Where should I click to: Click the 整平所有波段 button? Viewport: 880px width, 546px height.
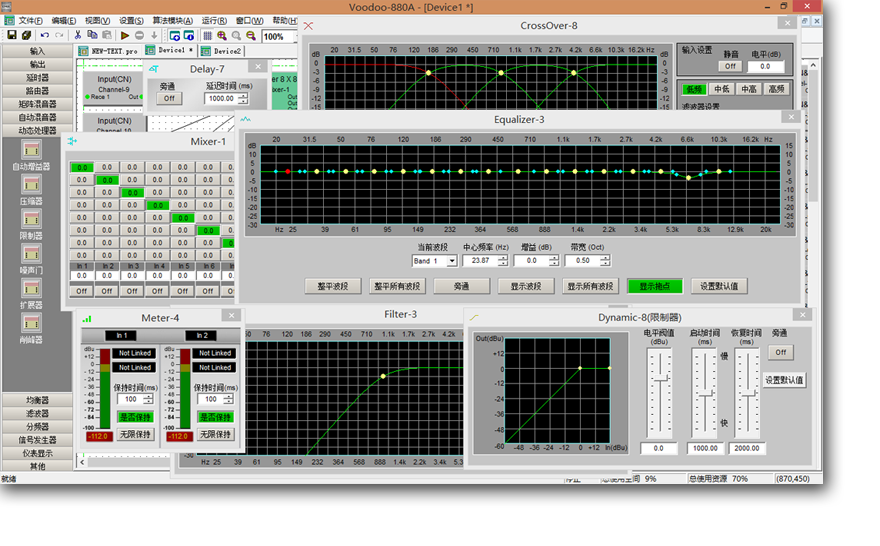point(397,286)
